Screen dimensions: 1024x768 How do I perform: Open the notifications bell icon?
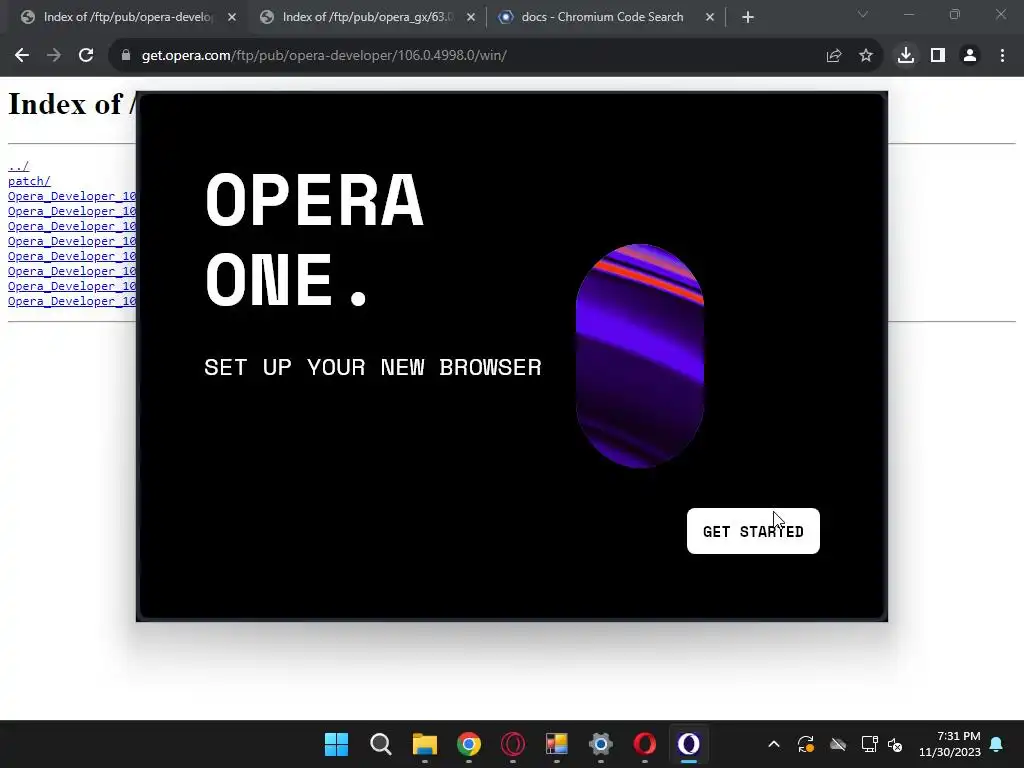point(997,744)
